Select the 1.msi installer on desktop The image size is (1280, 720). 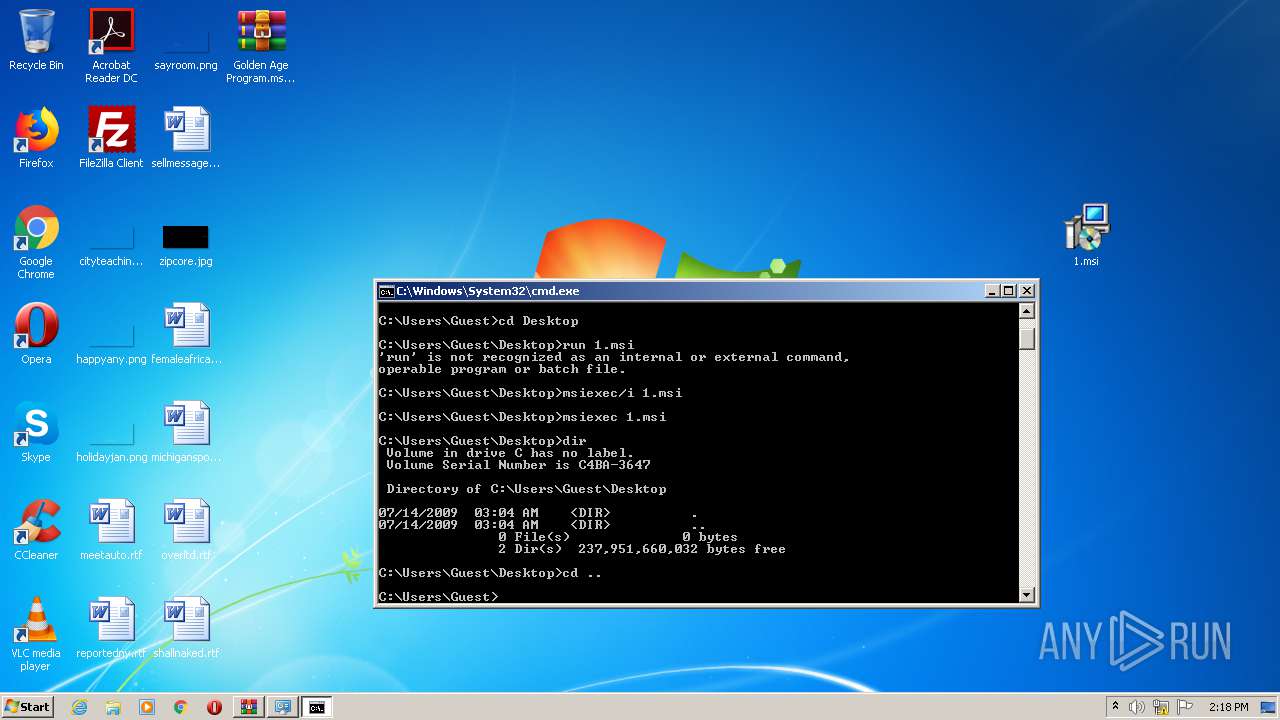click(1086, 236)
